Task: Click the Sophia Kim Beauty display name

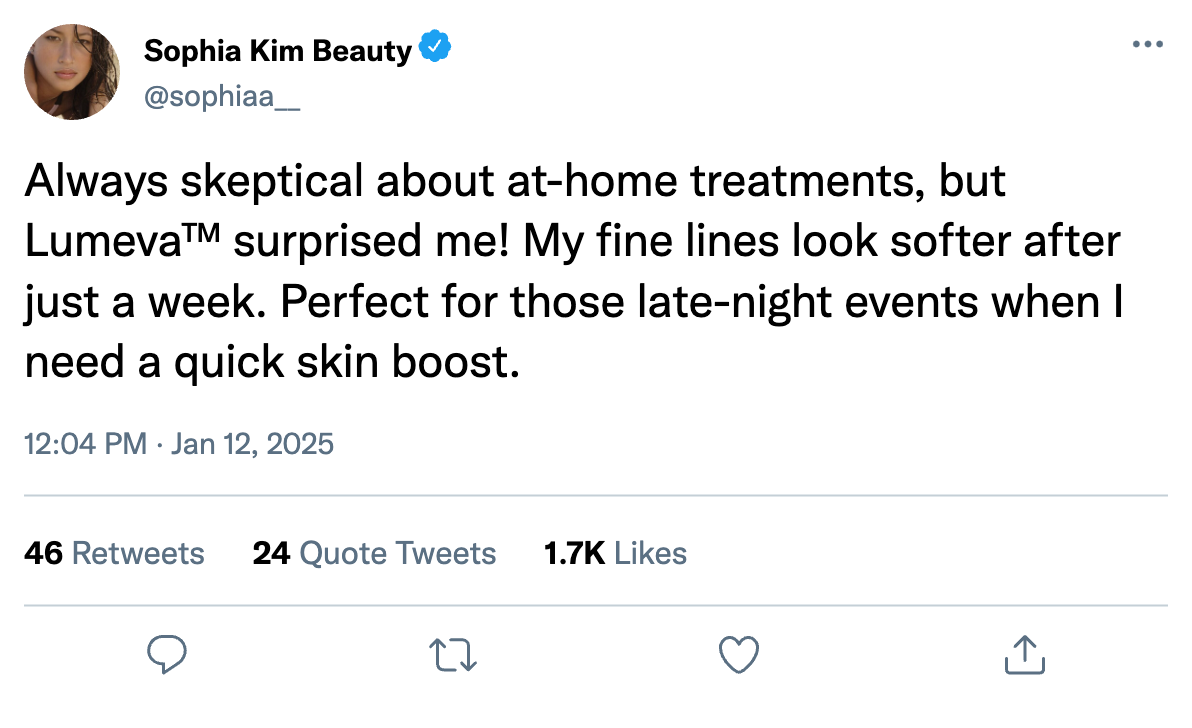Action: (x=277, y=51)
